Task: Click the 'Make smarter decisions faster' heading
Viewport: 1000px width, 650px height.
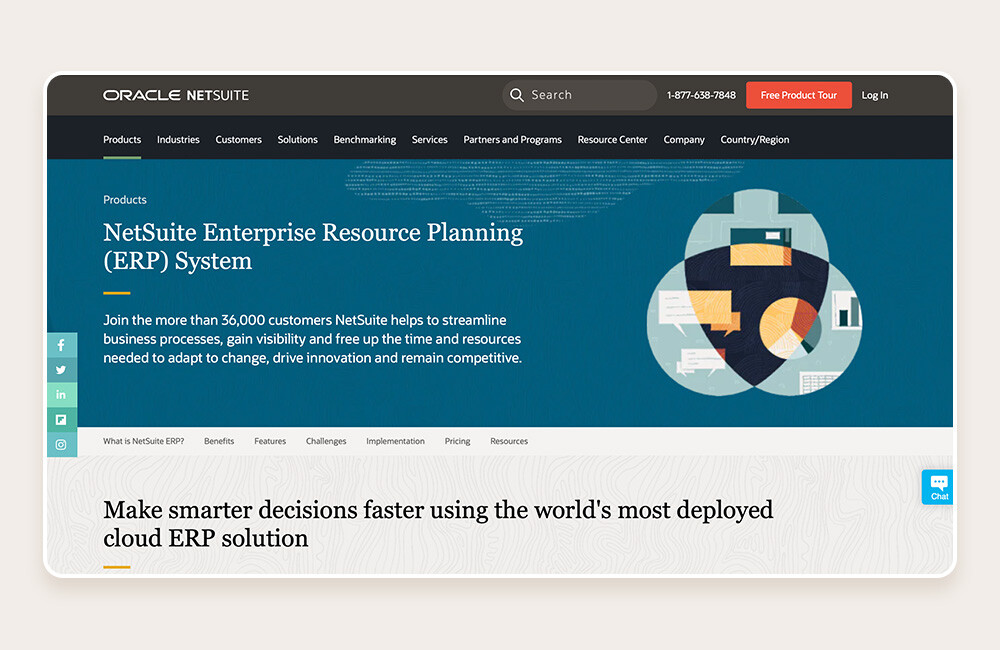Action: pyautogui.click(x=438, y=524)
